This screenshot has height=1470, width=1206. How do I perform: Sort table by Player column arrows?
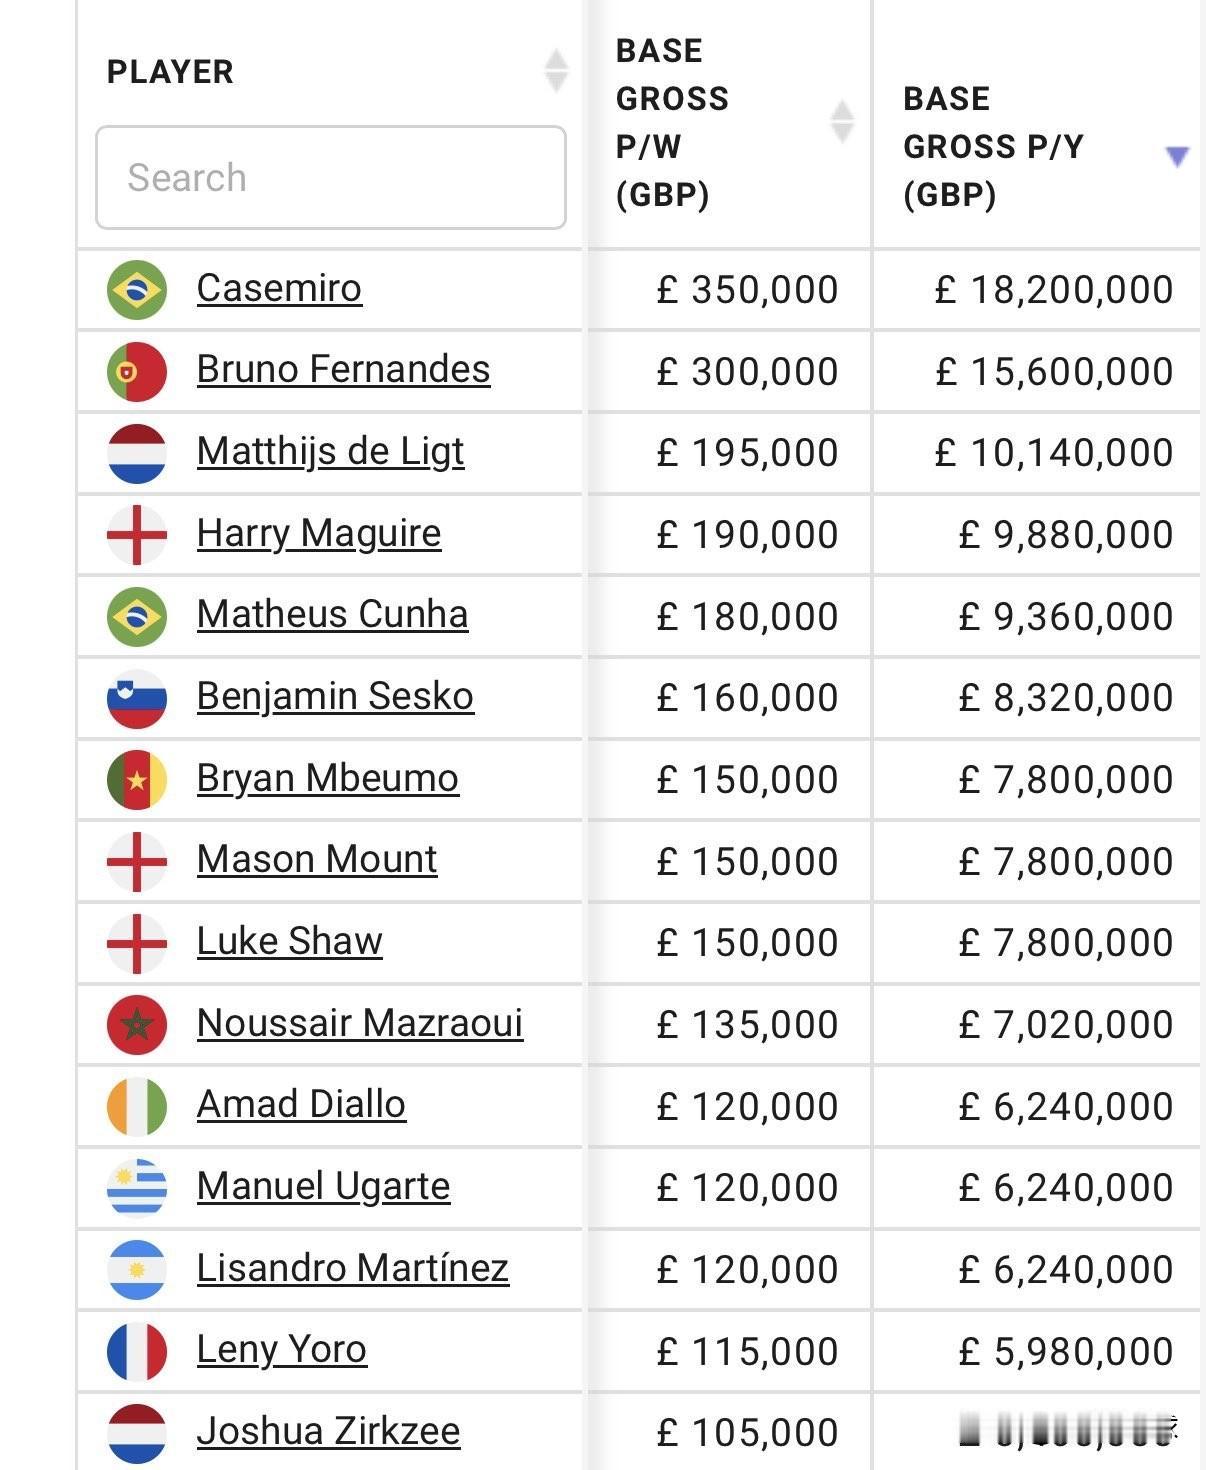point(556,71)
